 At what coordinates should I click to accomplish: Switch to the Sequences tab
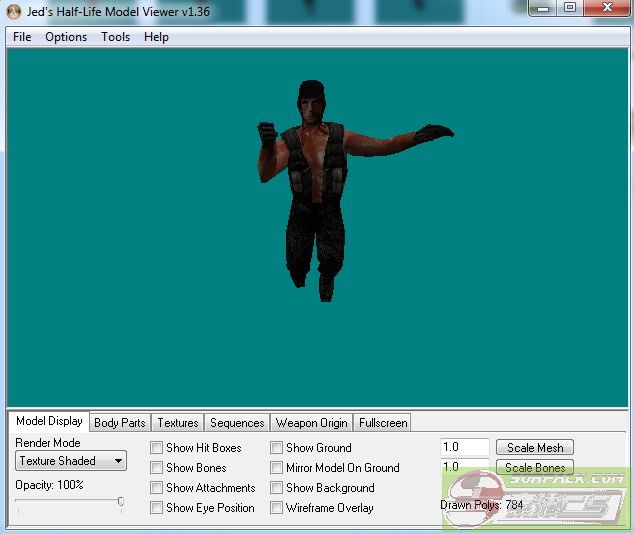point(237,423)
